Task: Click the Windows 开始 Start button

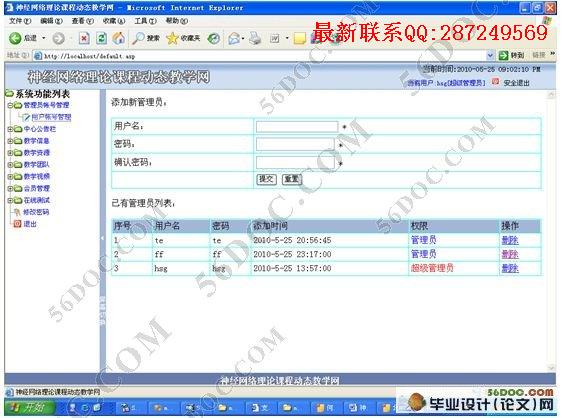Action: pyautogui.click(x=30, y=408)
